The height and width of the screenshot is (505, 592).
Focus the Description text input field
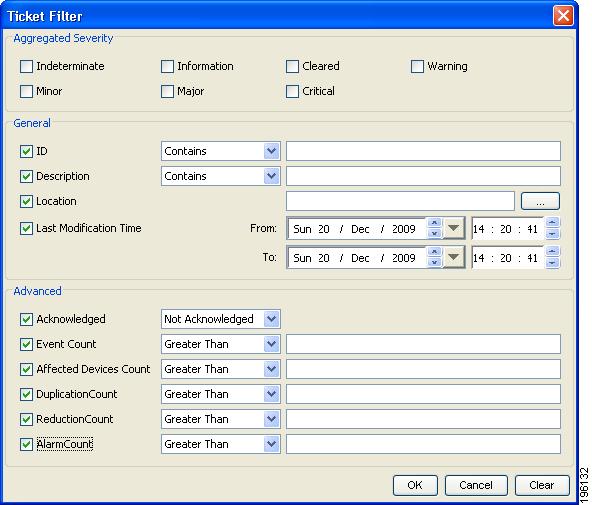(423, 176)
